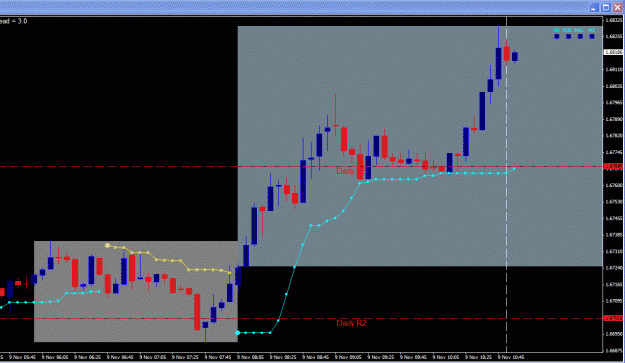Click the M5 timeframe indicator square
The image size is (625, 363).
[x=592, y=36]
